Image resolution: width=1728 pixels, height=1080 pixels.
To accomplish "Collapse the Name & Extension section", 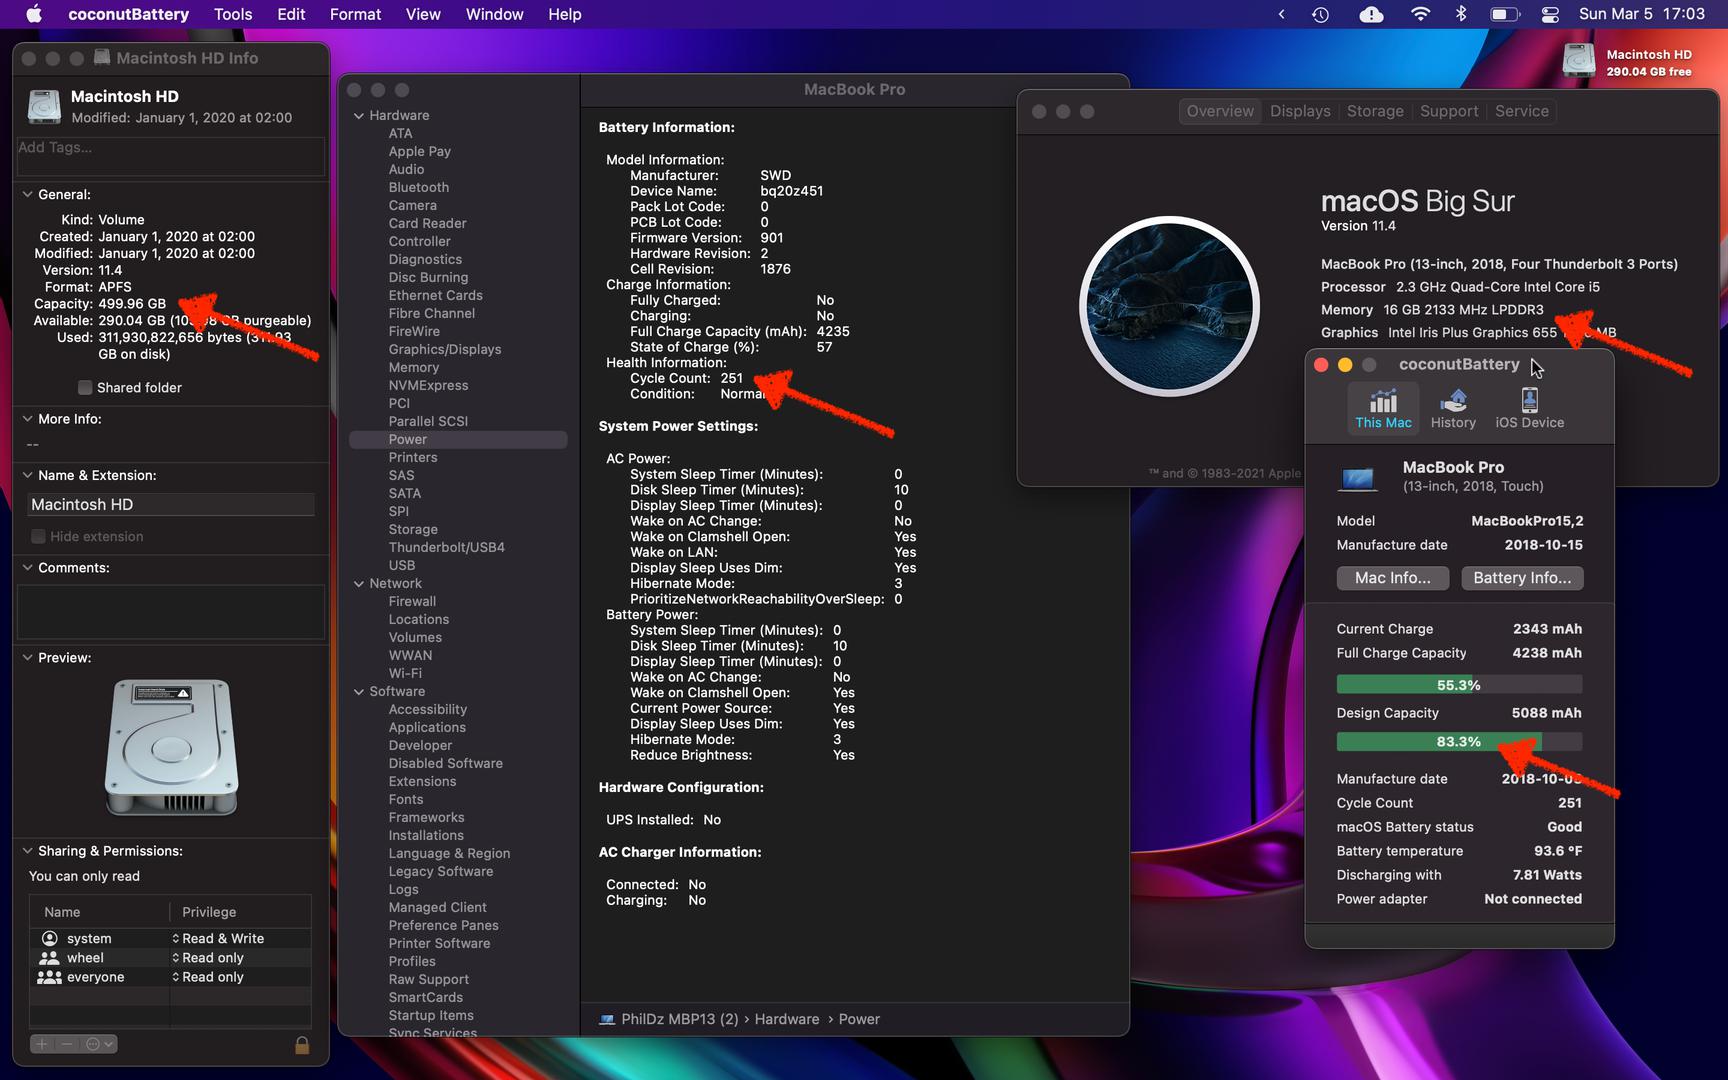I will click(28, 475).
